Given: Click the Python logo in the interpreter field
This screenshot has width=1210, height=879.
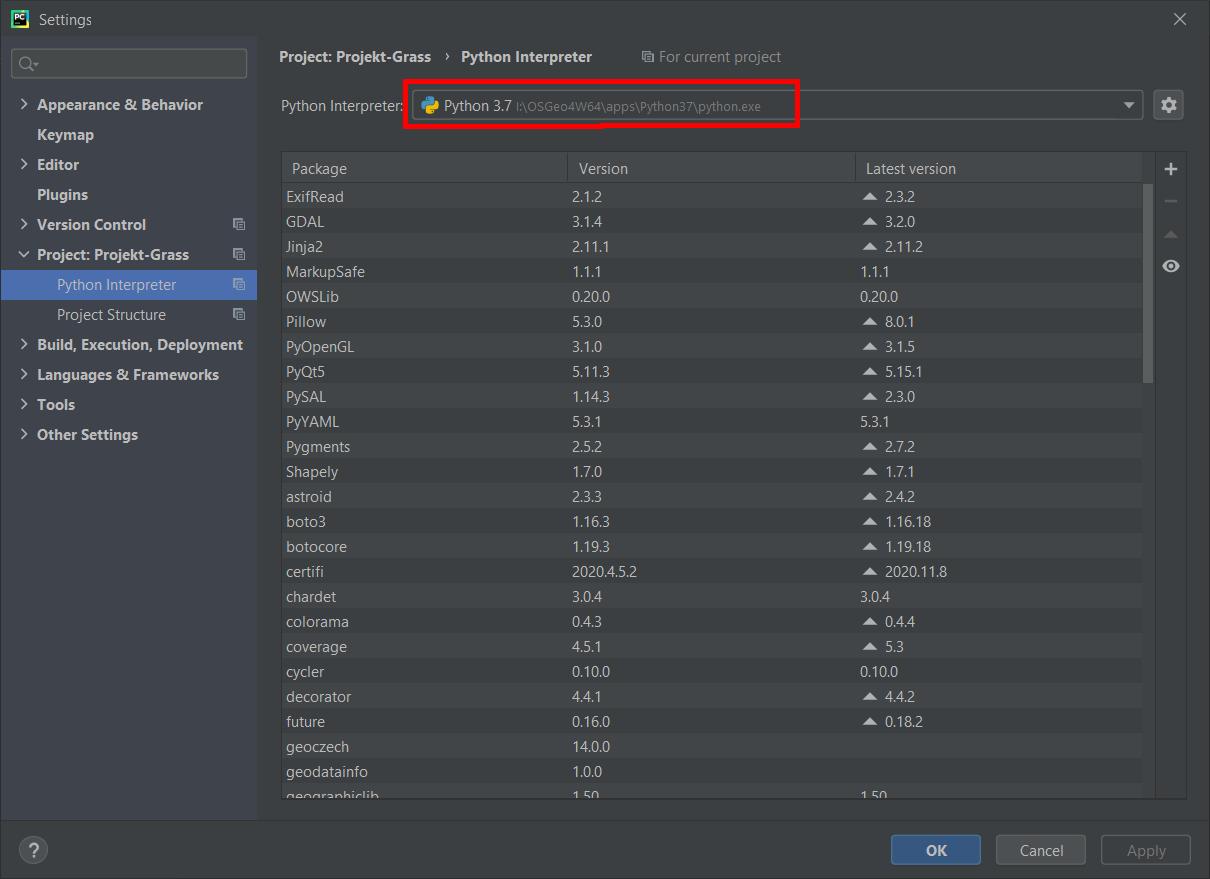Looking at the screenshot, I should tap(430, 104).
